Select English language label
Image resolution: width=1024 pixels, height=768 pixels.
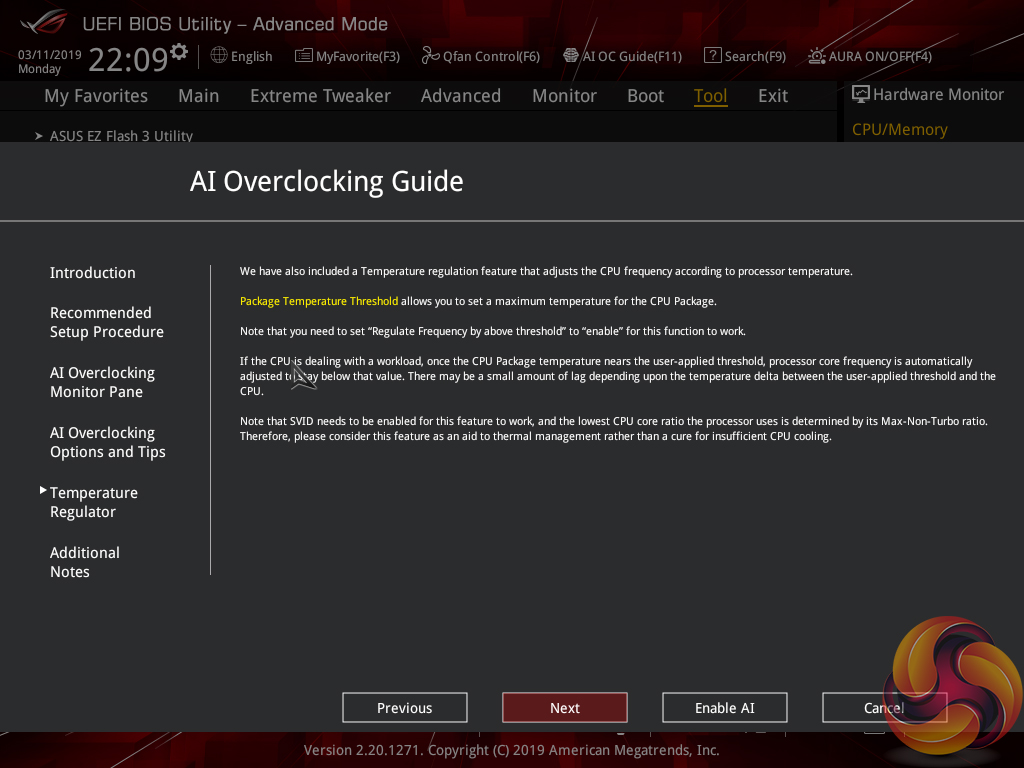point(251,56)
